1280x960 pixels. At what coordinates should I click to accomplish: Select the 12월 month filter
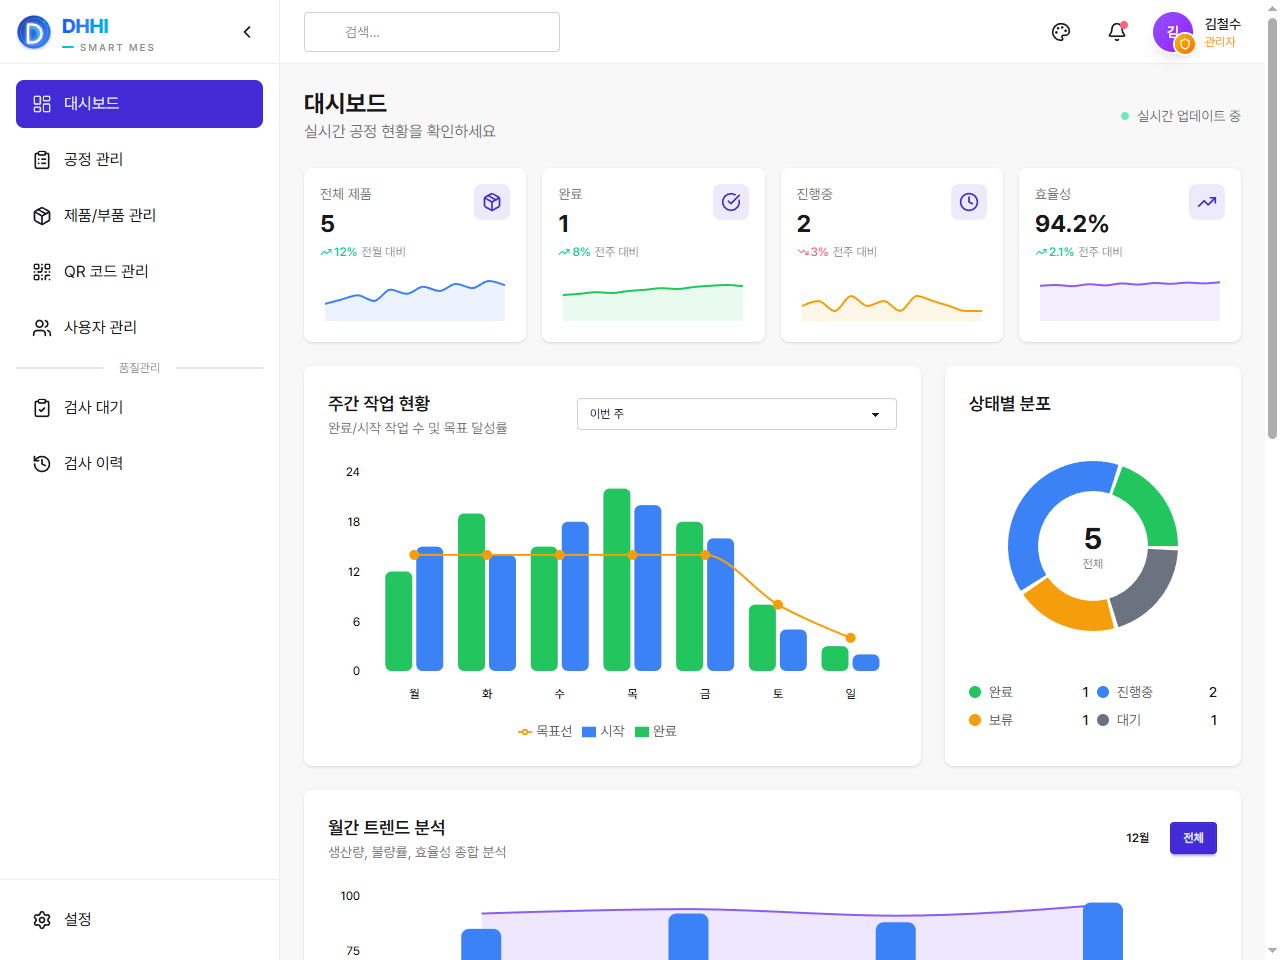coord(1138,838)
